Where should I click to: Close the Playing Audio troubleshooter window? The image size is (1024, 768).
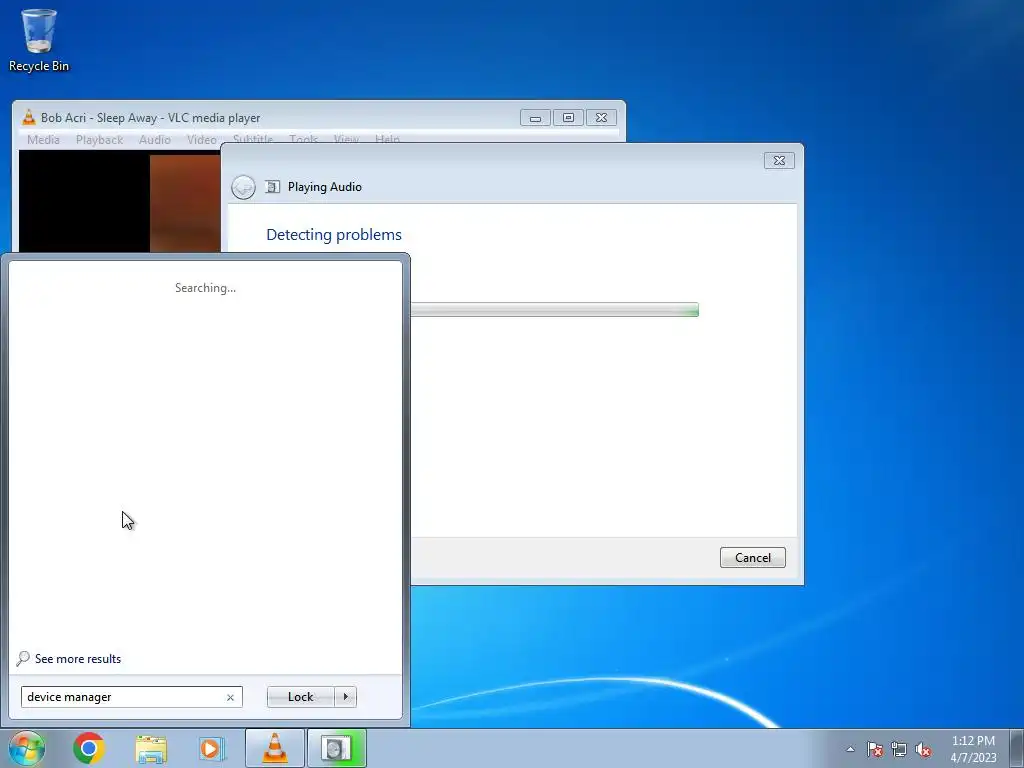(779, 161)
